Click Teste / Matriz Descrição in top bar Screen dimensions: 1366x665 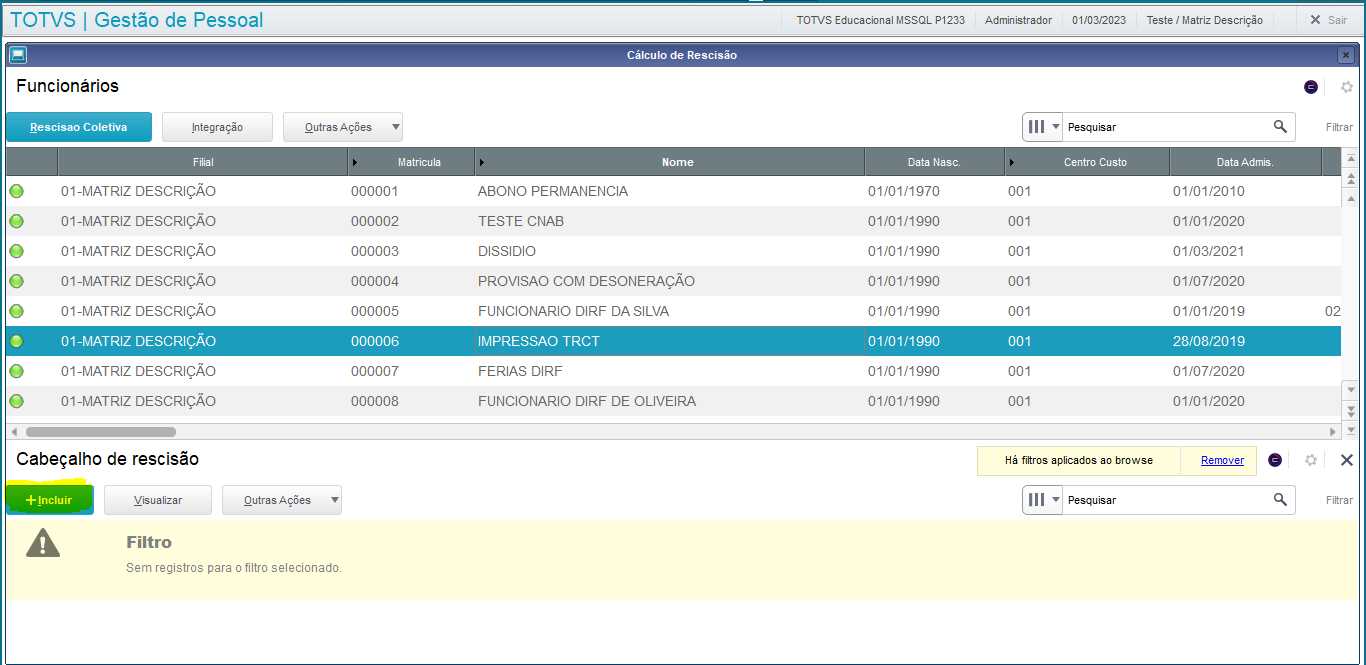(1204, 20)
